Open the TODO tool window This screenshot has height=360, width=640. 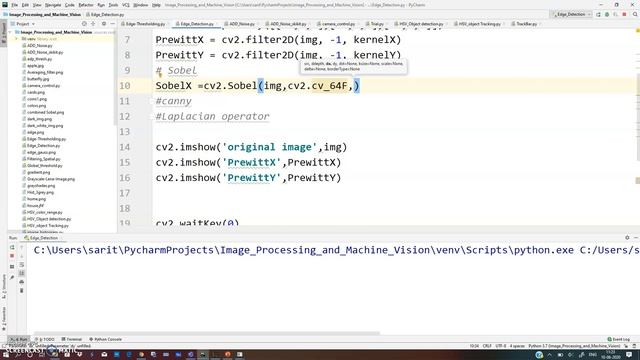45,339
